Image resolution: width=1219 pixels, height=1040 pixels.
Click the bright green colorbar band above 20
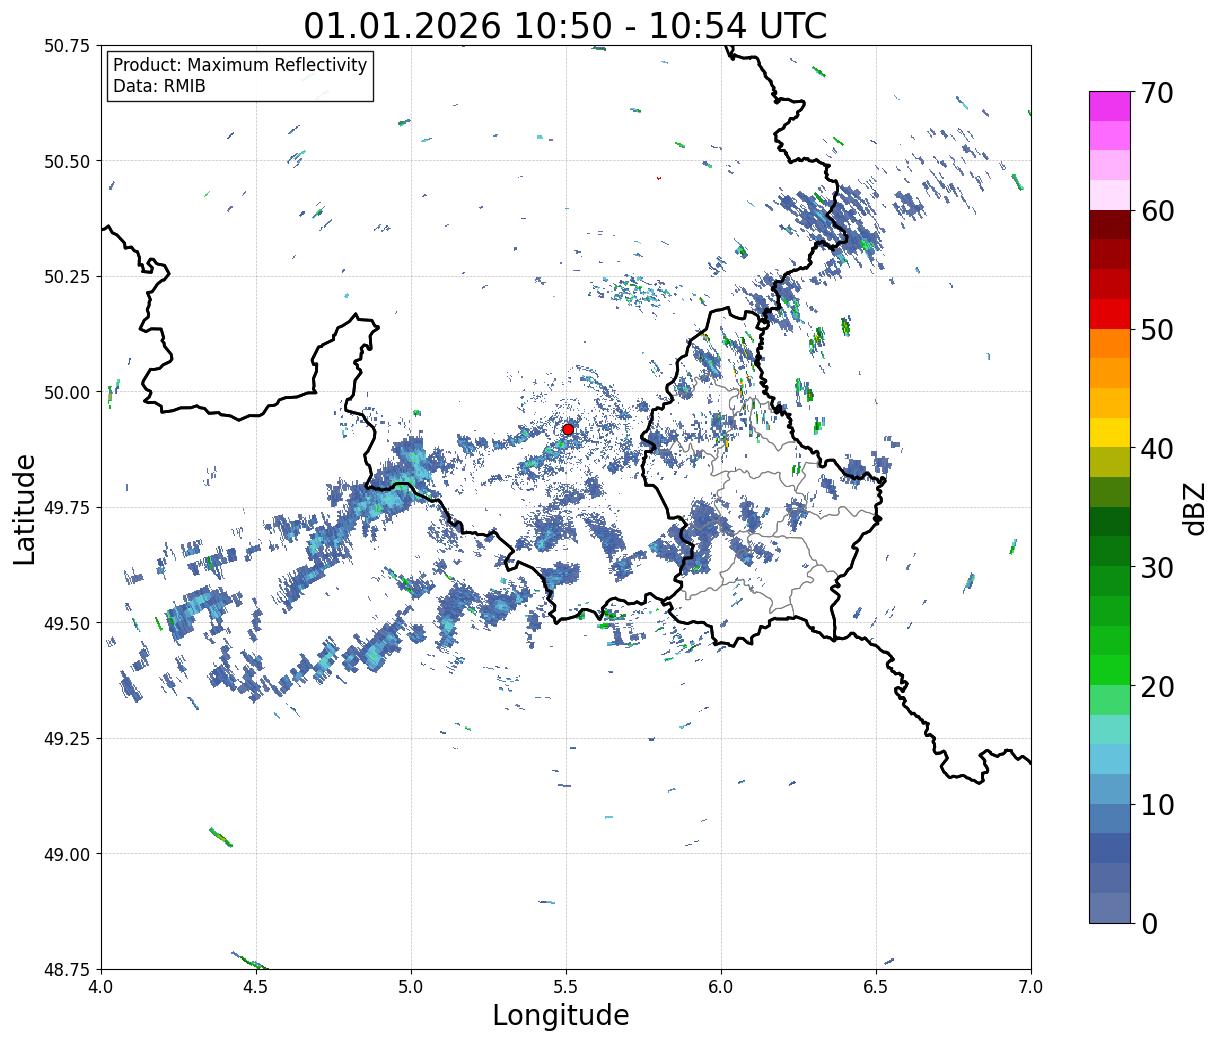point(1110,669)
